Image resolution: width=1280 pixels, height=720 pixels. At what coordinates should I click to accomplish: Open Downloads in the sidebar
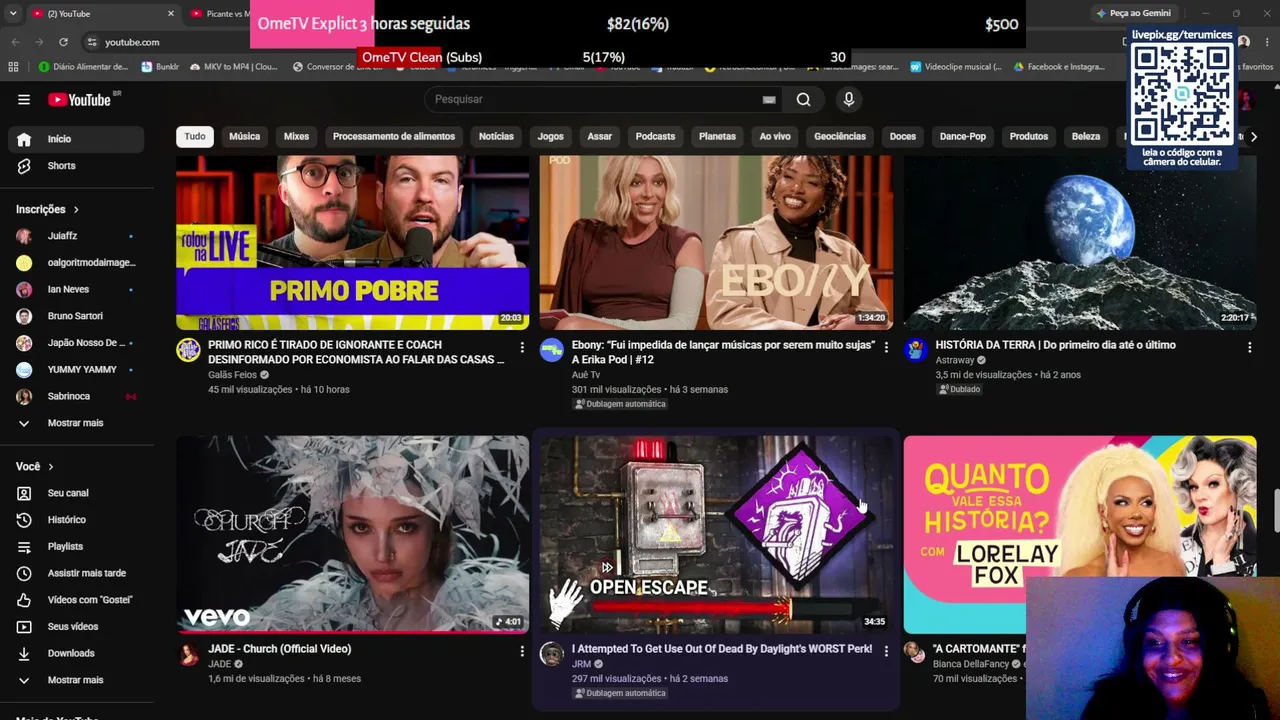pyautogui.click(x=77, y=653)
